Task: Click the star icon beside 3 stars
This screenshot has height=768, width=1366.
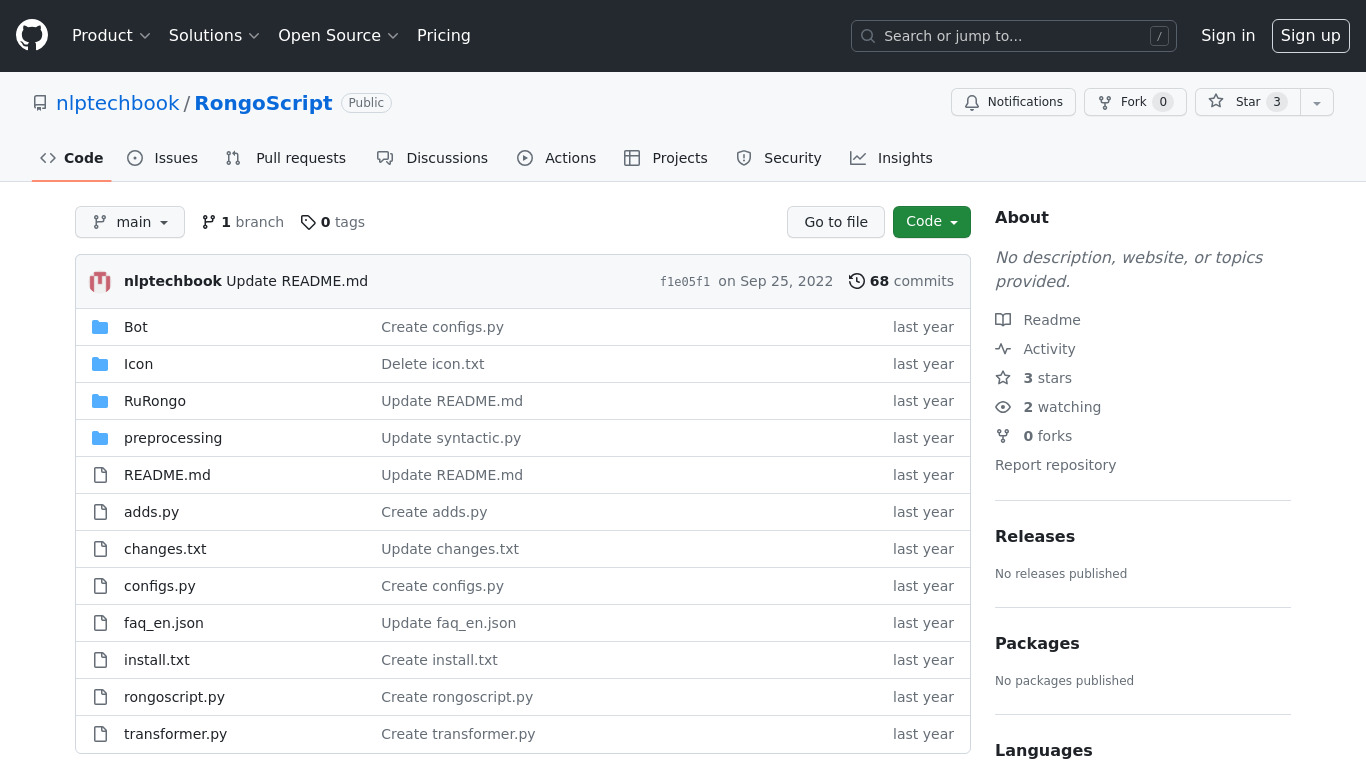Action: [1003, 378]
